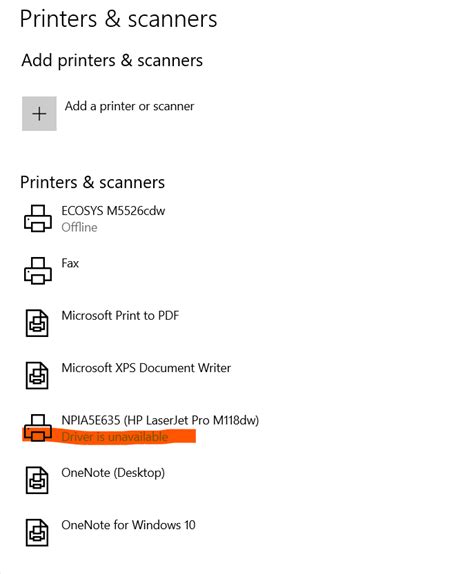Click the ECOSYS M5526cdw printer icon
Screen dimensions: 474x574
38,218
